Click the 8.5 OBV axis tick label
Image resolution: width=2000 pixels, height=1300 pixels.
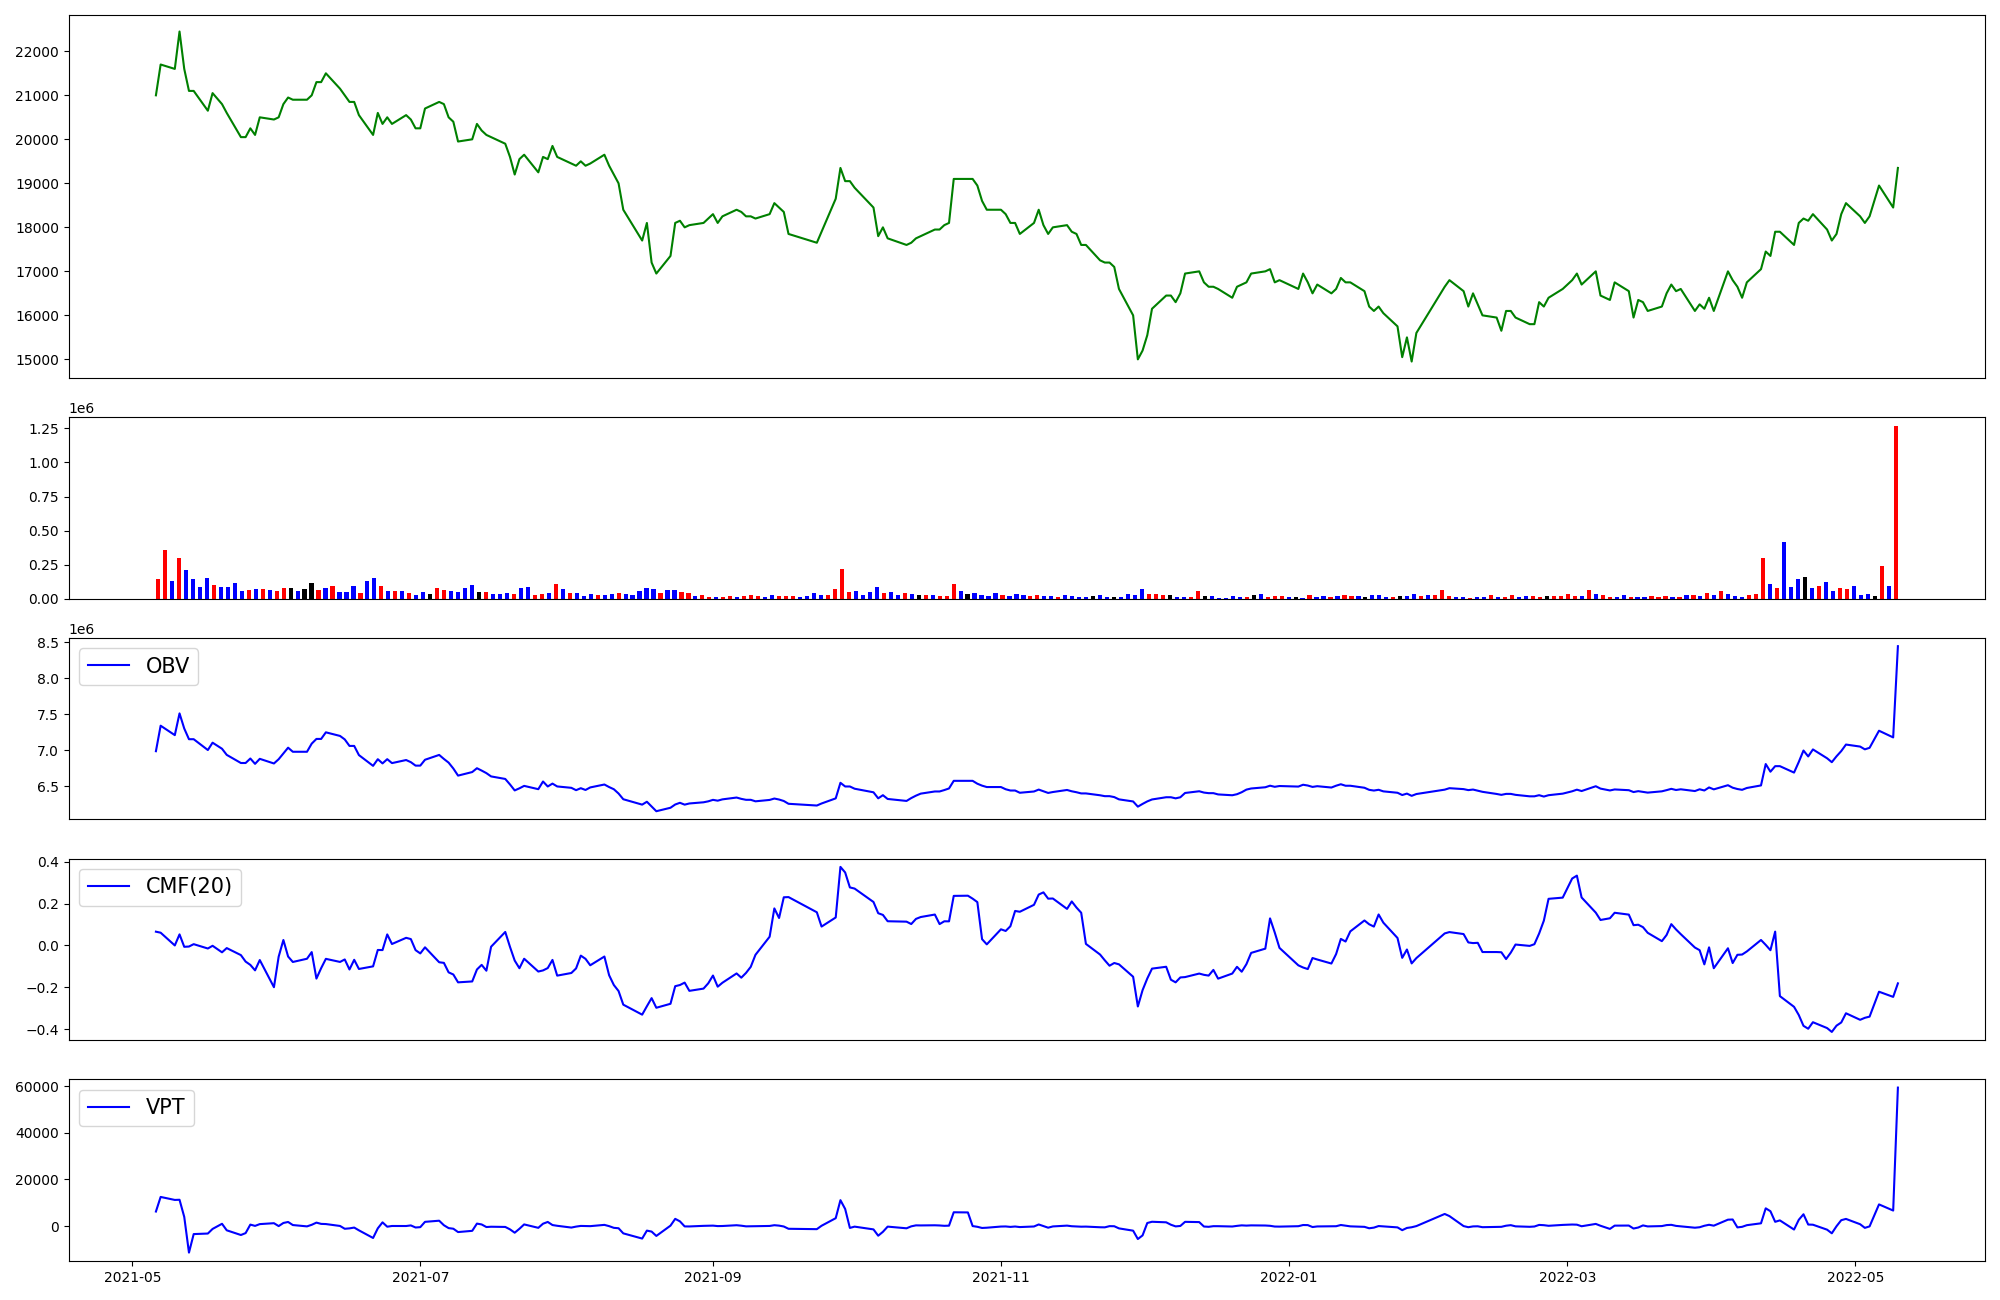tap(48, 643)
